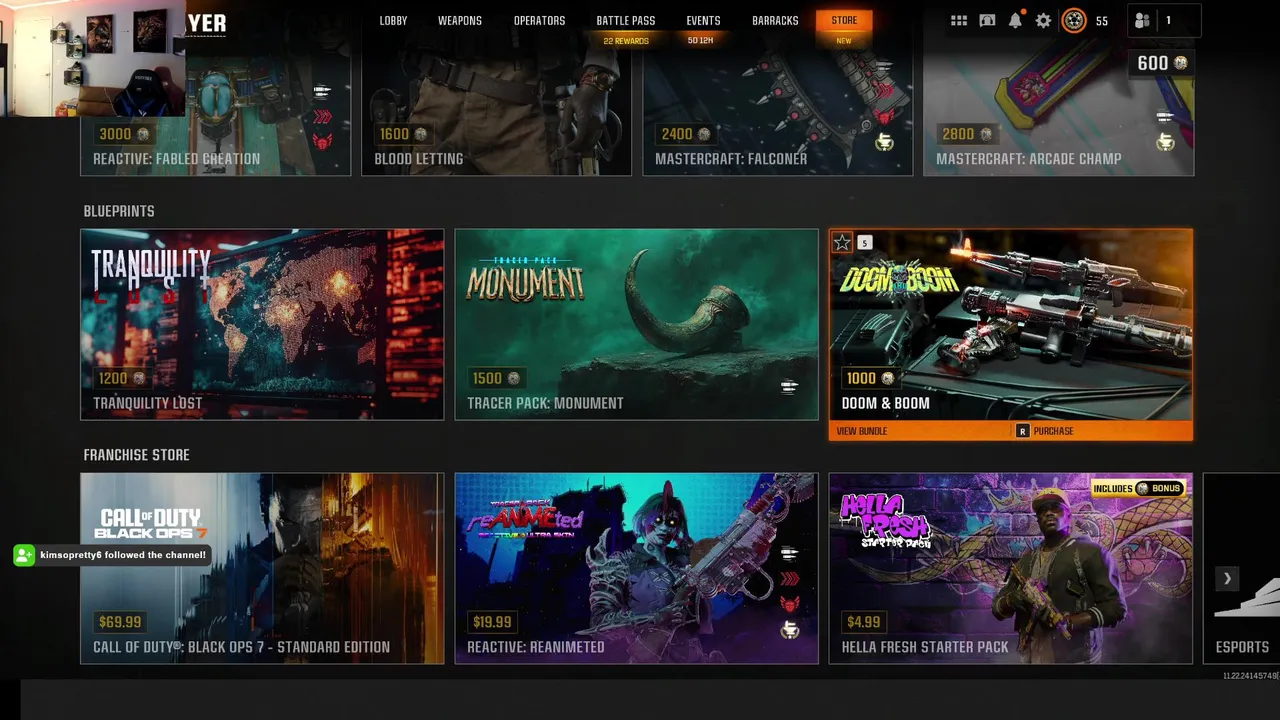The height and width of the screenshot is (720, 1280).
Task: Click the R key prompt beside Purchase
Action: point(1022,431)
